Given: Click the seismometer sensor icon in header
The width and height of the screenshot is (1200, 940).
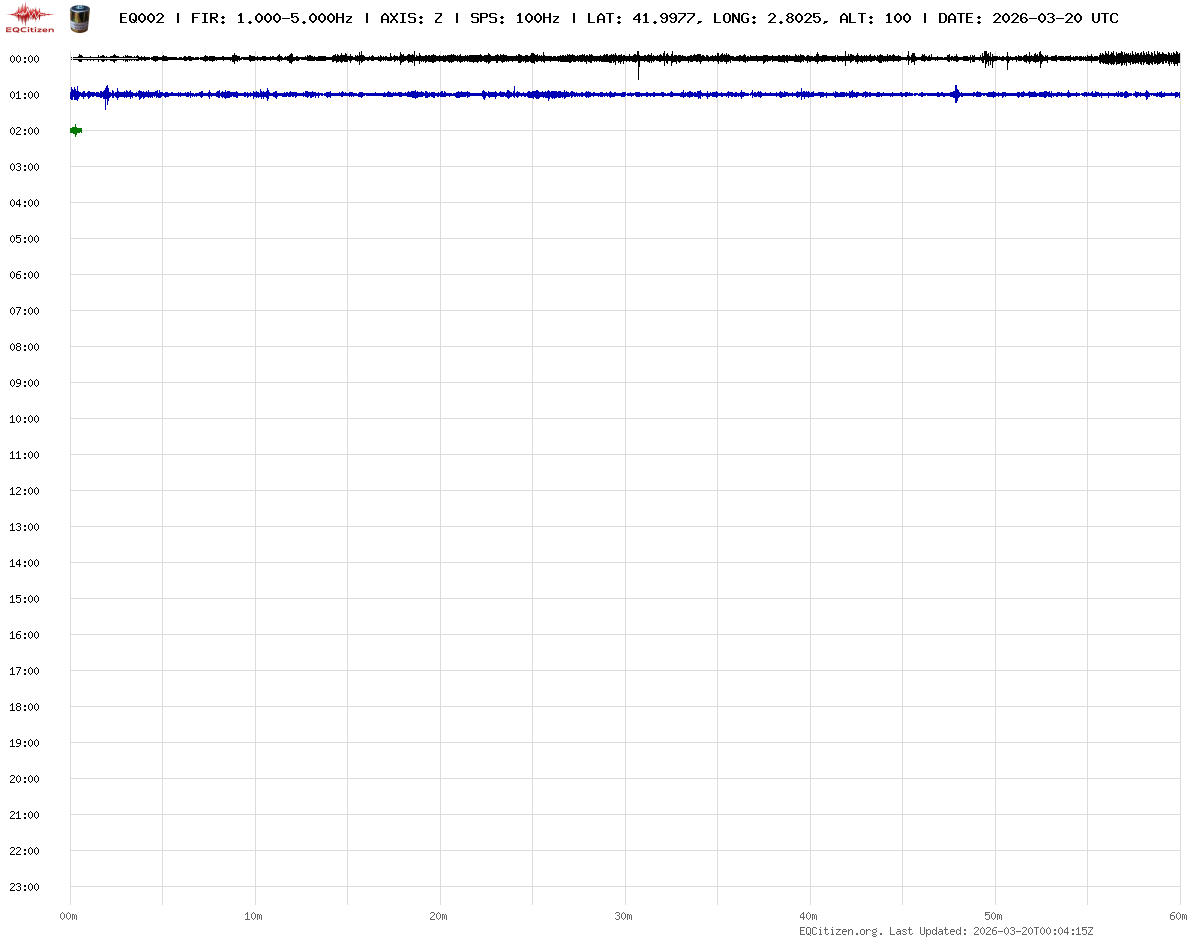Looking at the screenshot, I should coord(78,17).
